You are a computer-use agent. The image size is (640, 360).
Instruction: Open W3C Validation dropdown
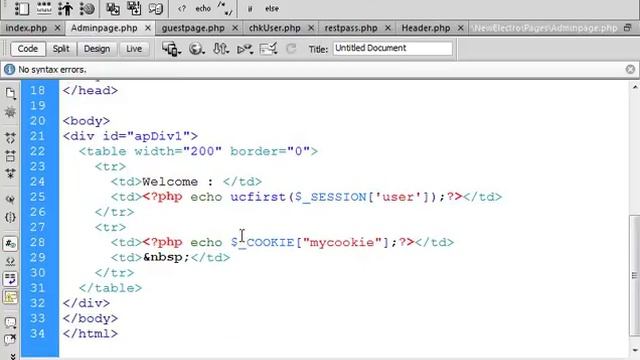pyautogui.click(x=245, y=49)
